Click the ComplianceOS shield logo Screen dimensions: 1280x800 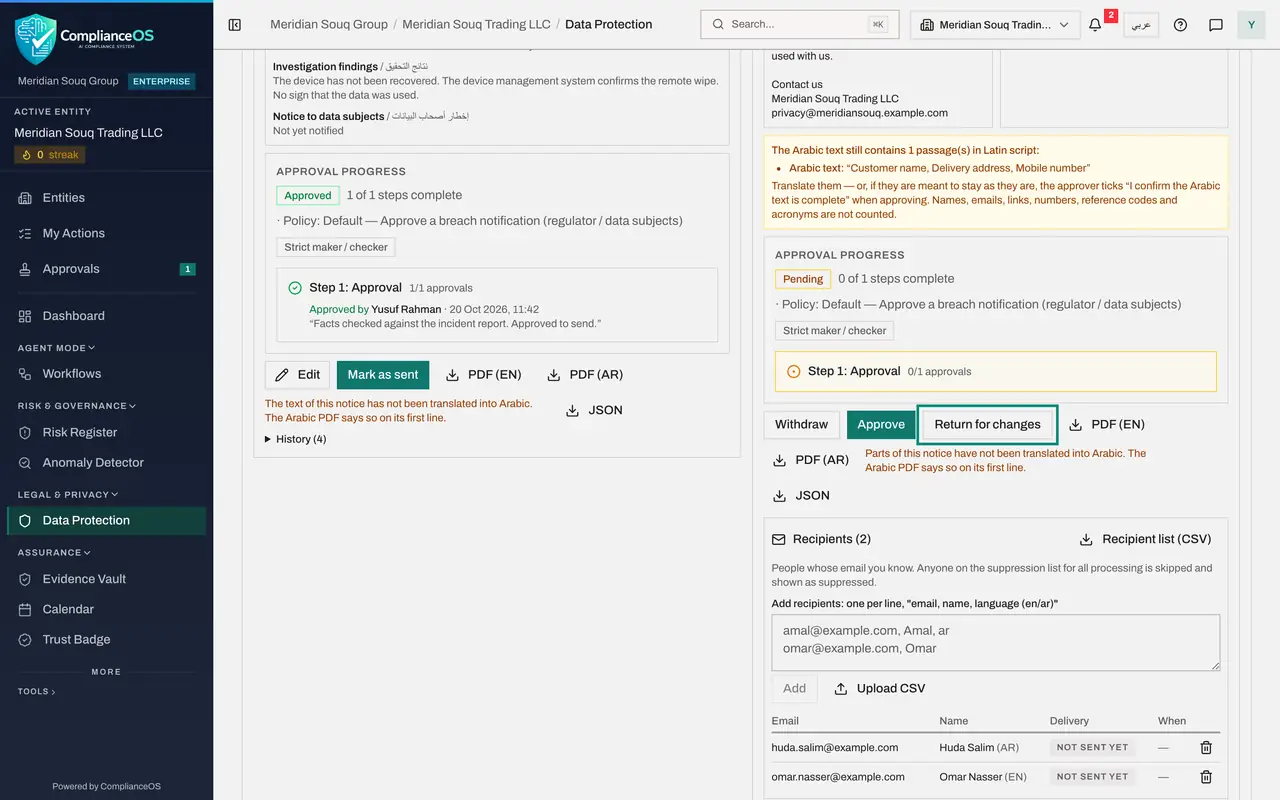35,38
